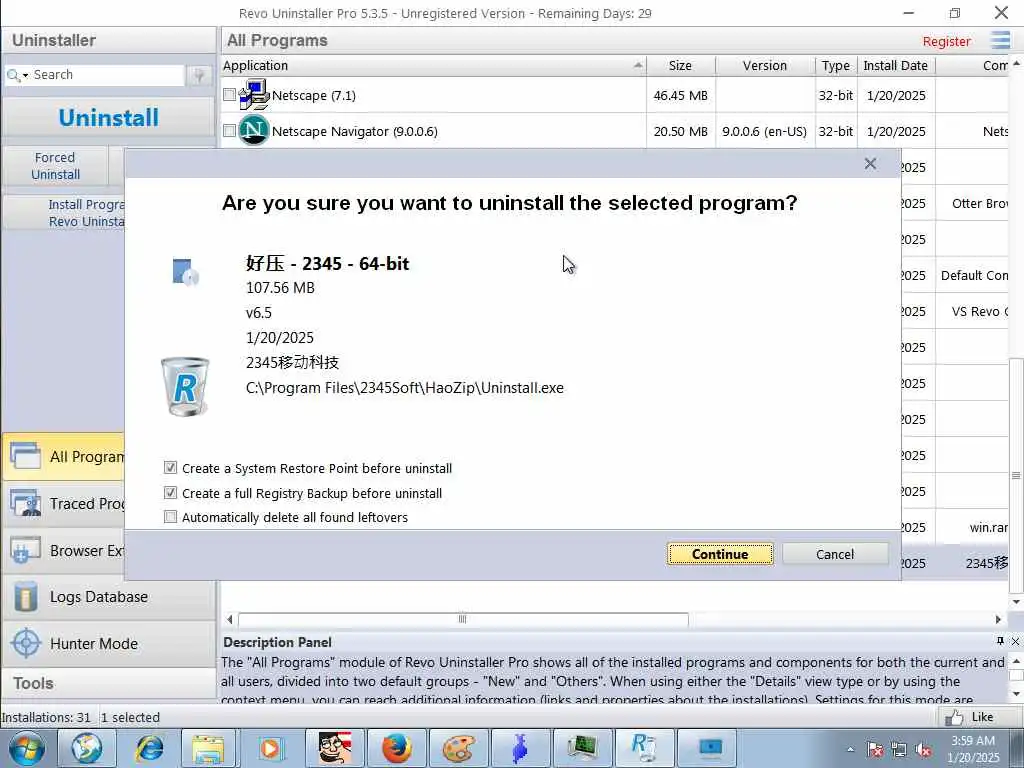Screen dimensions: 1024x768
Task: Click the Register link
Action: coord(946,41)
